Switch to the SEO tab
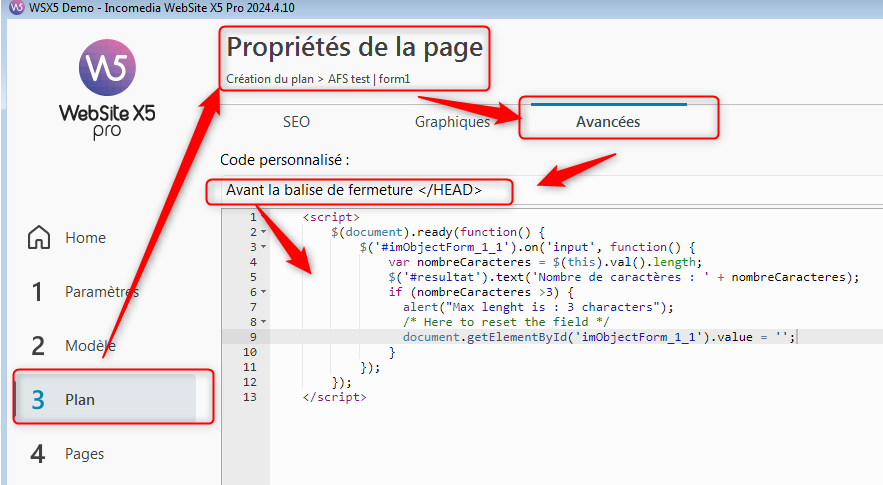This screenshot has height=485, width=883. tap(296, 122)
